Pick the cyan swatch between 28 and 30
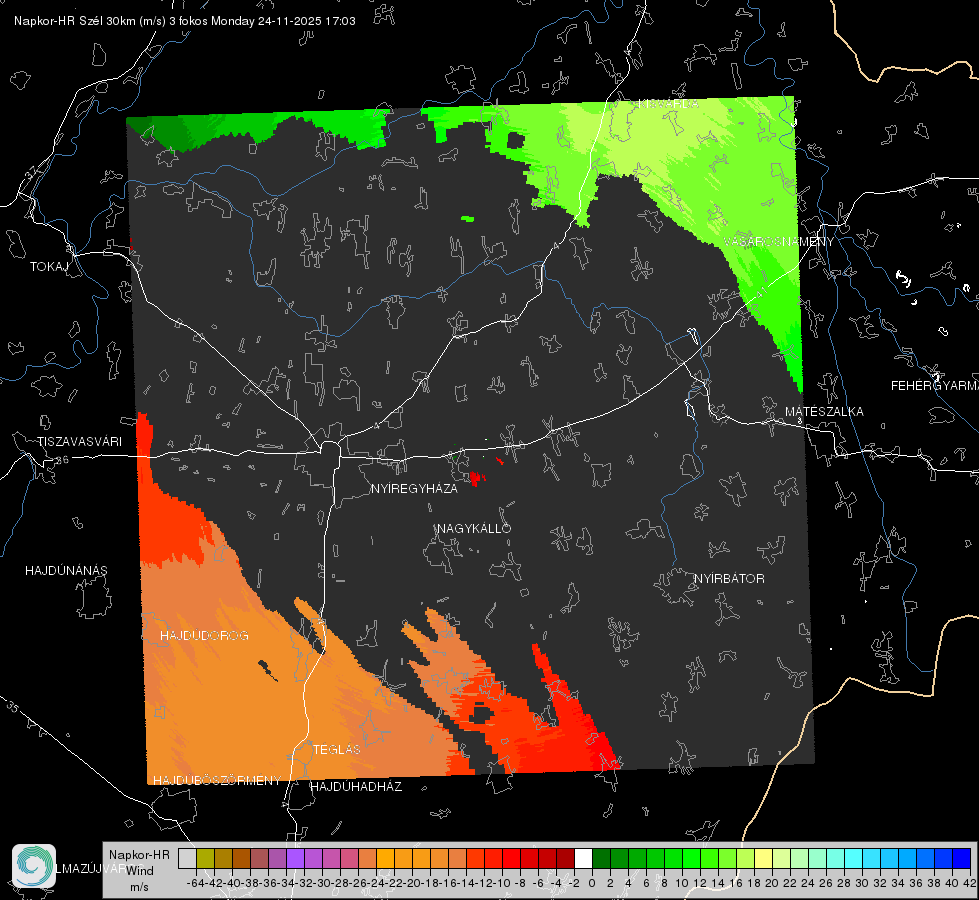 click(854, 859)
